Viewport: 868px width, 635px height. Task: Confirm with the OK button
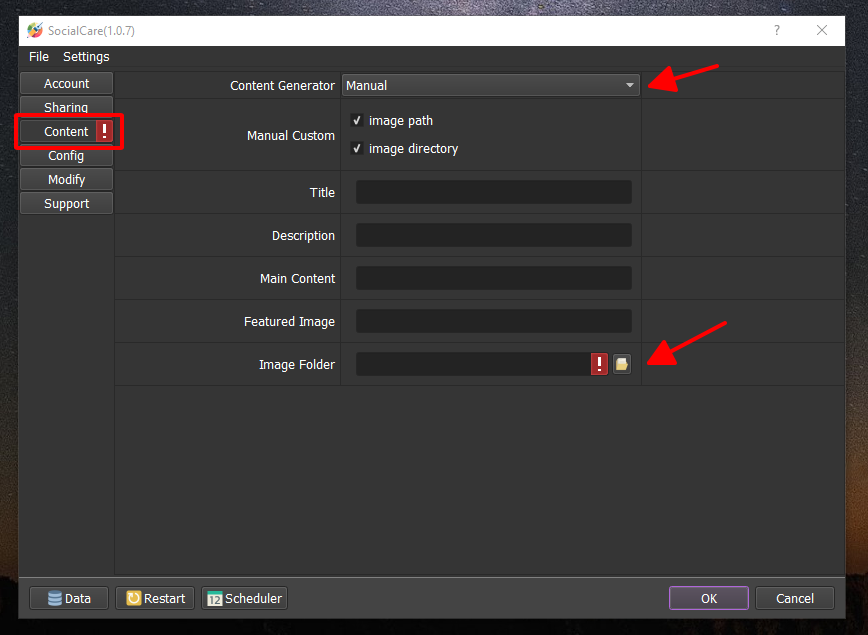(709, 598)
